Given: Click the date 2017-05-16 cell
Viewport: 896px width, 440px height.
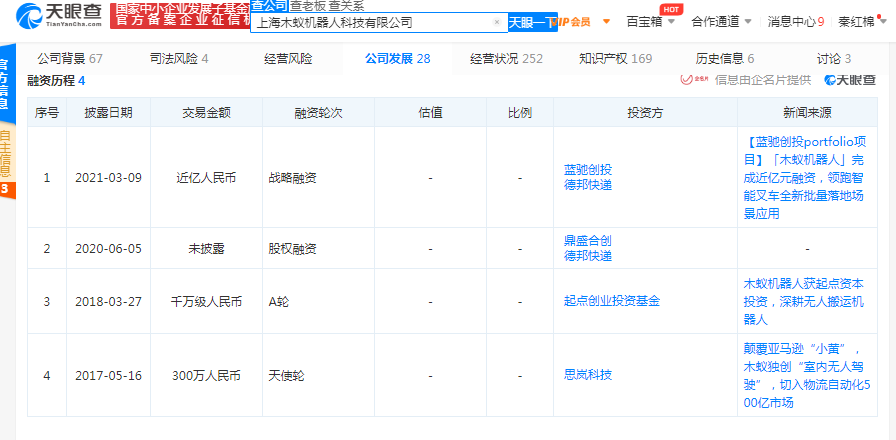Looking at the screenshot, I should click(109, 375).
